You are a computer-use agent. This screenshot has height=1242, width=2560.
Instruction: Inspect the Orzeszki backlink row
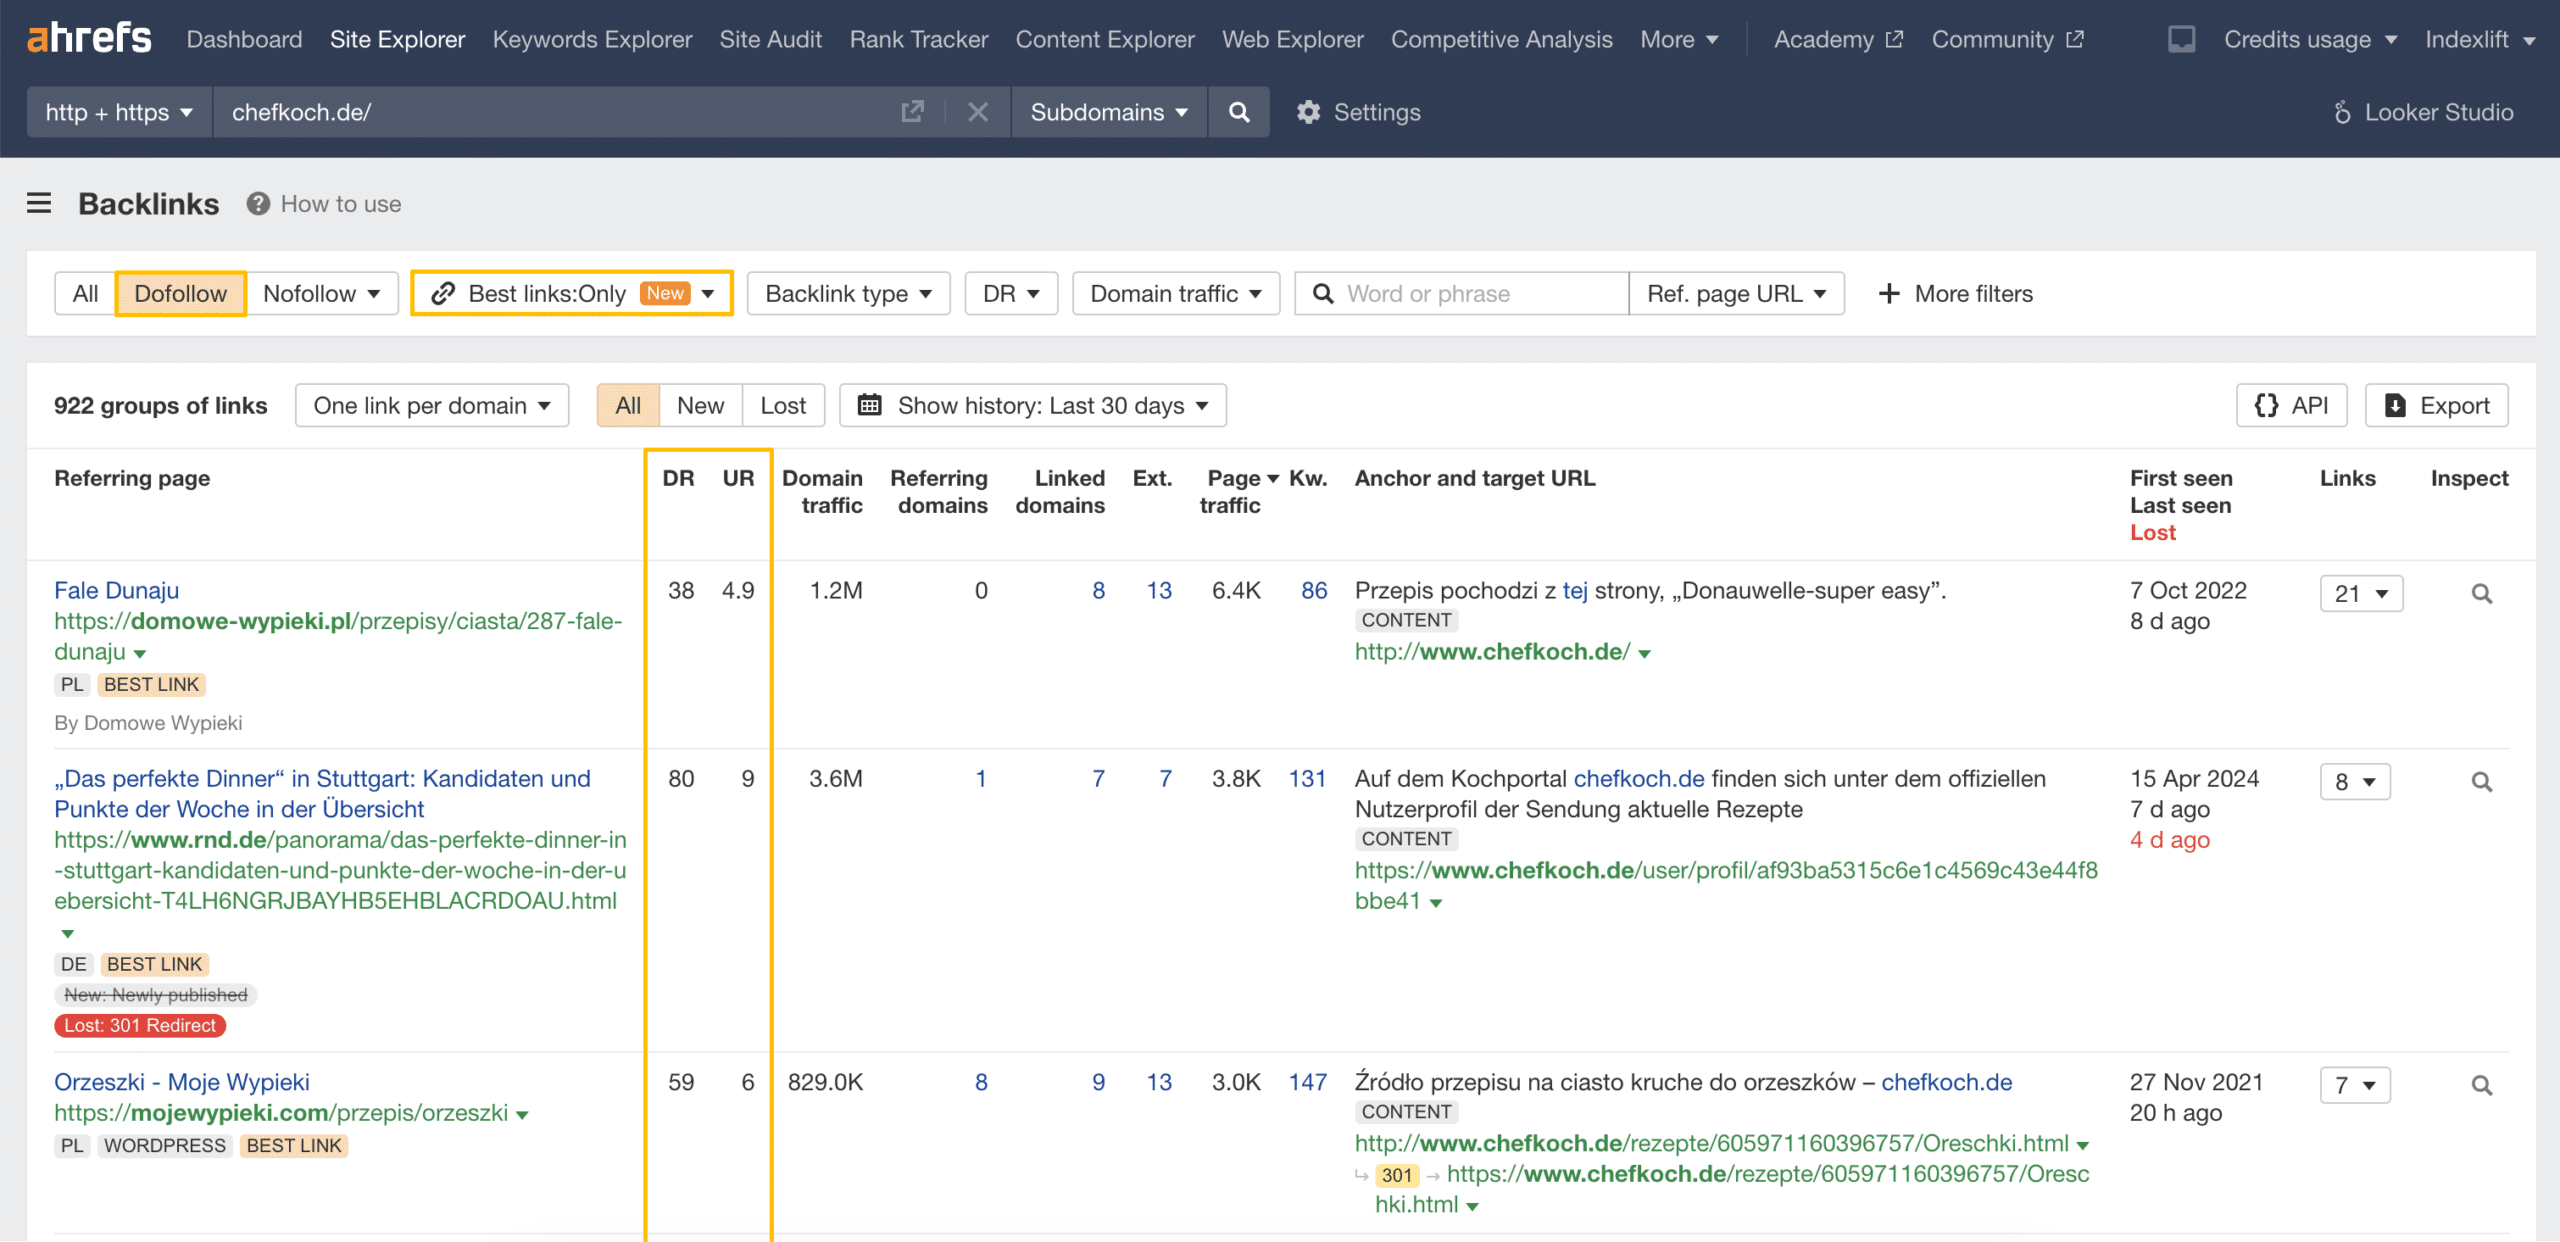coord(2481,1085)
